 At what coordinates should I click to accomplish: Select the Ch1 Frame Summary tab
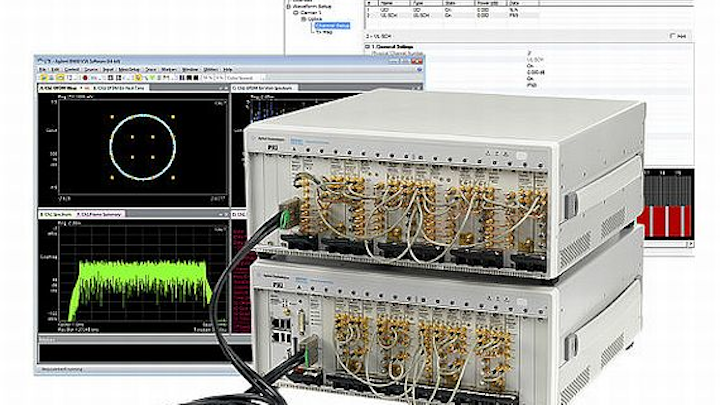(99, 214)
